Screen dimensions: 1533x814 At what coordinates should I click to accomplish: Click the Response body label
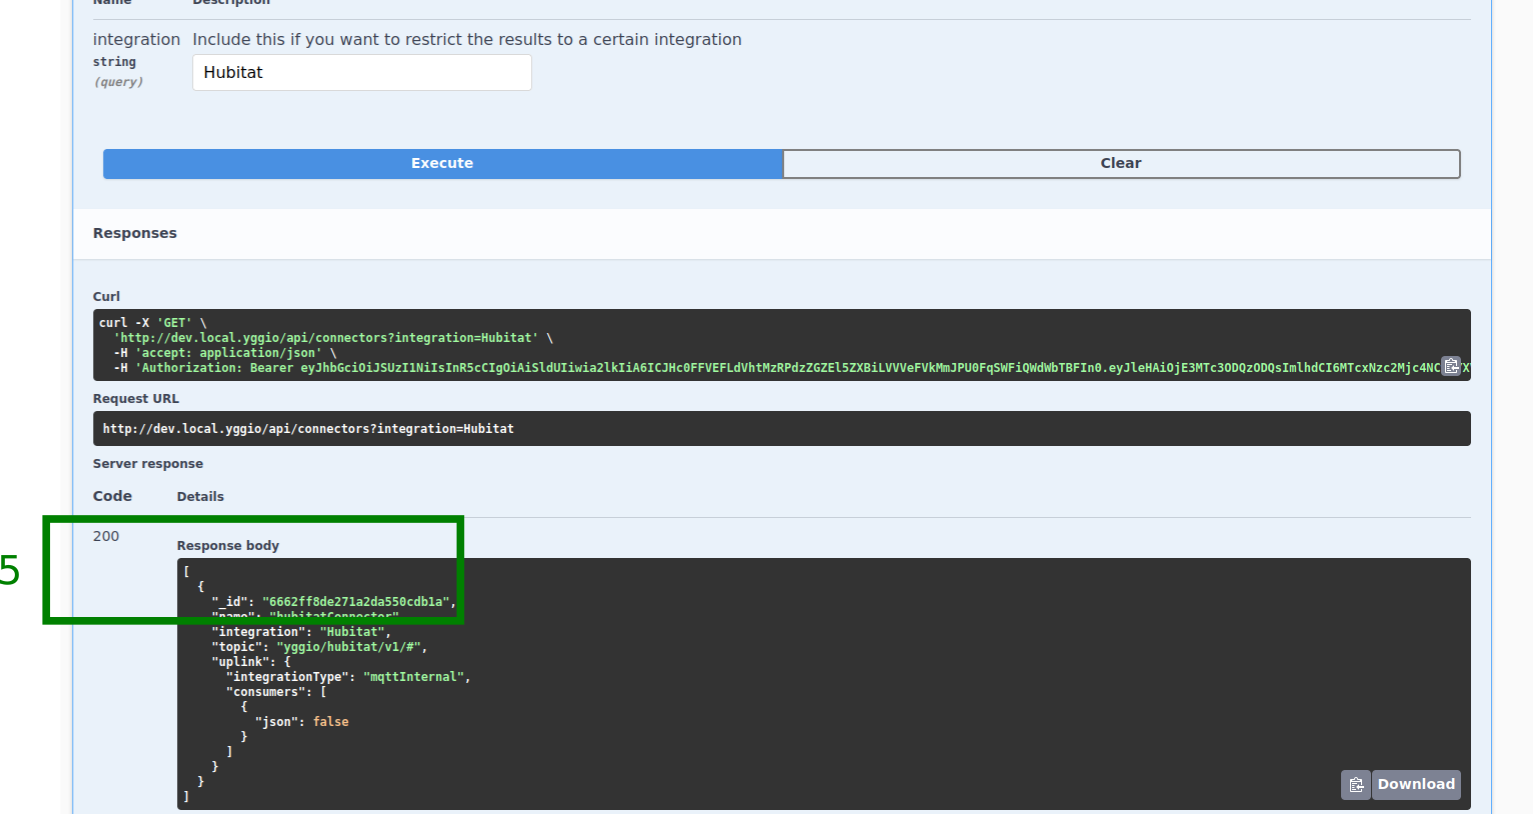[228, 546]
